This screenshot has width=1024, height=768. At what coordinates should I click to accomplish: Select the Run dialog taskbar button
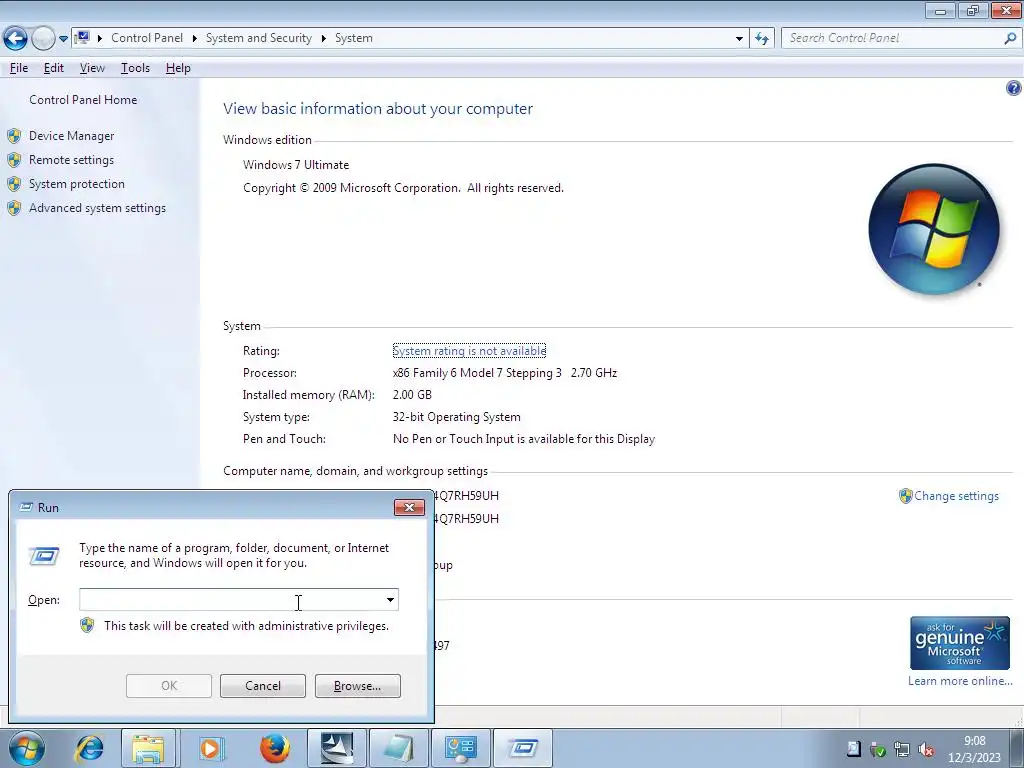tap(522, 748)
